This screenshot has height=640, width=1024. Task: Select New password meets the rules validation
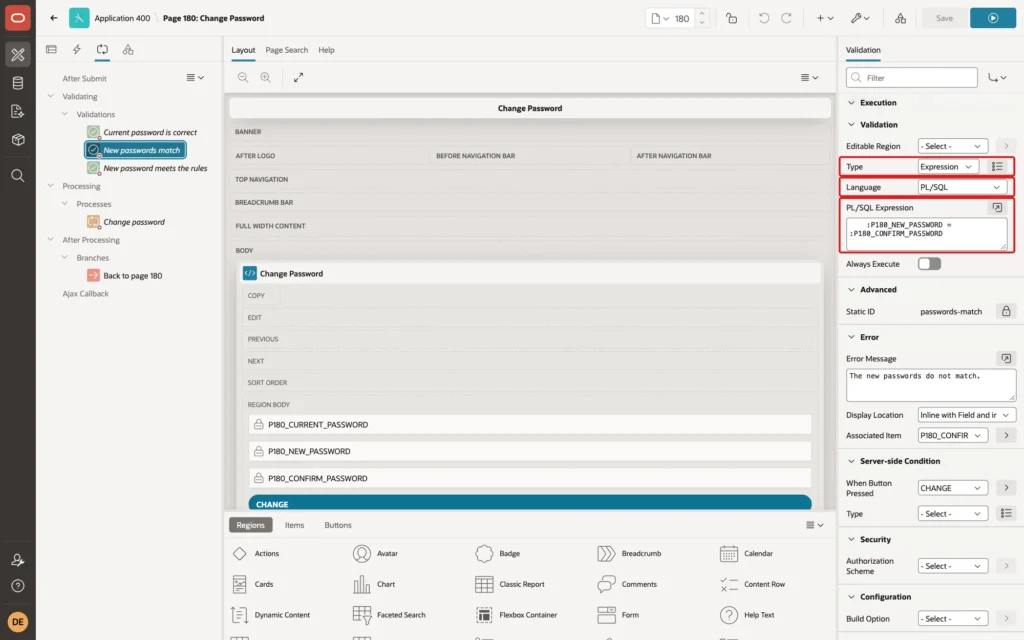point(155,168)
